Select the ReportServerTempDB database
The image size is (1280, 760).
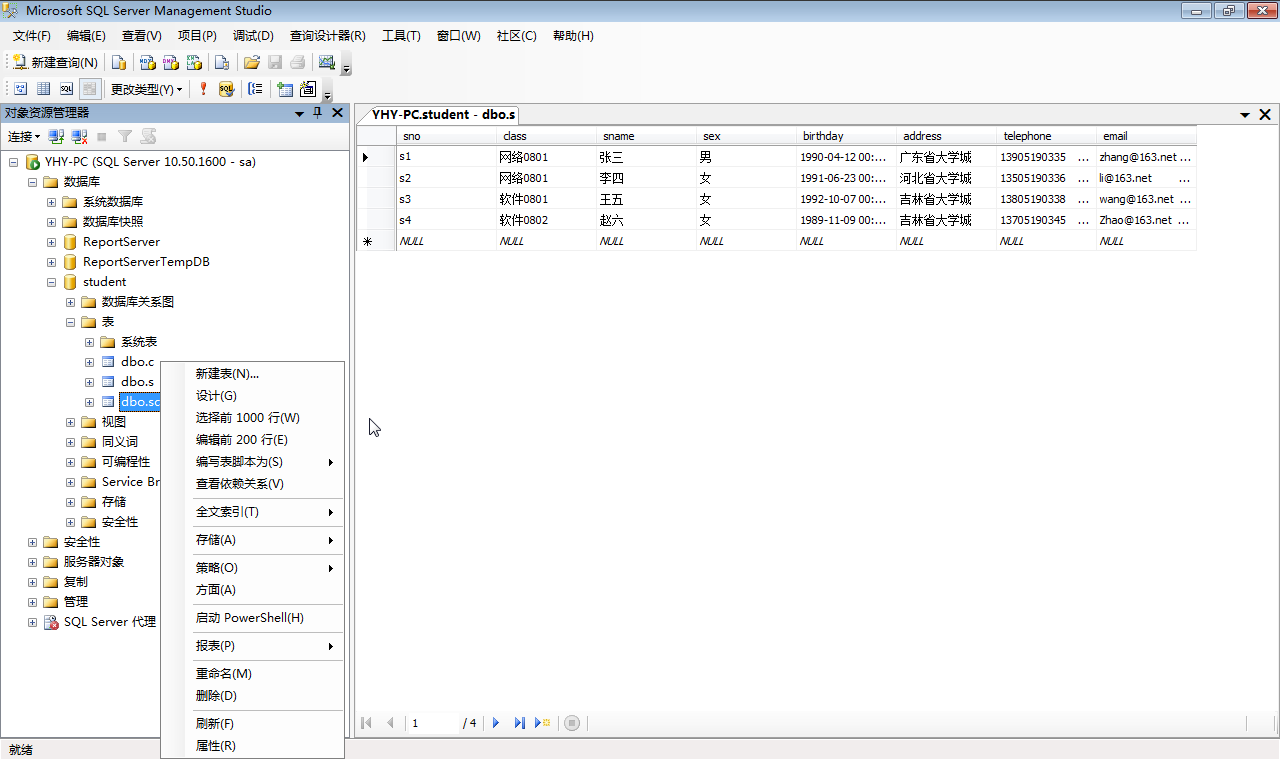point(146,262)
